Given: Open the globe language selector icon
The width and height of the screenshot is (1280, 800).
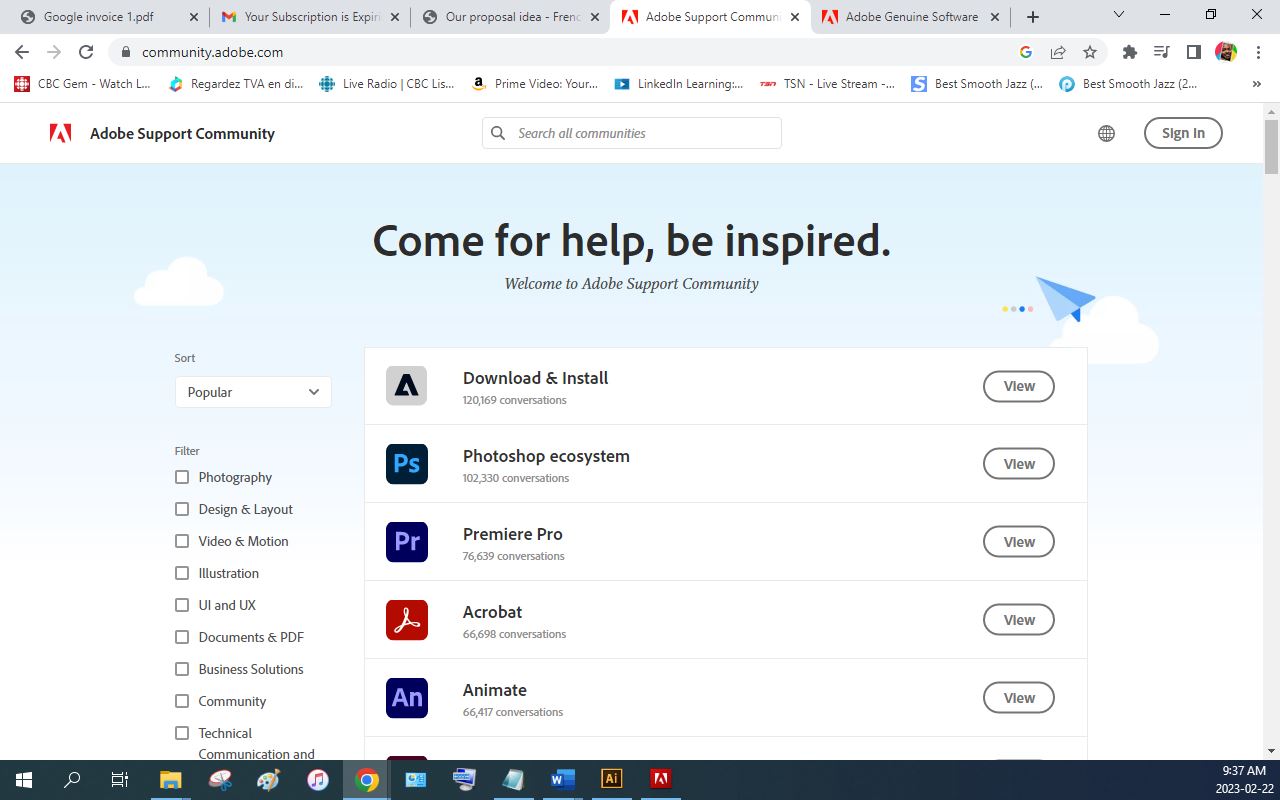Looking at the screenshot, I should (x=1106, y=133).
